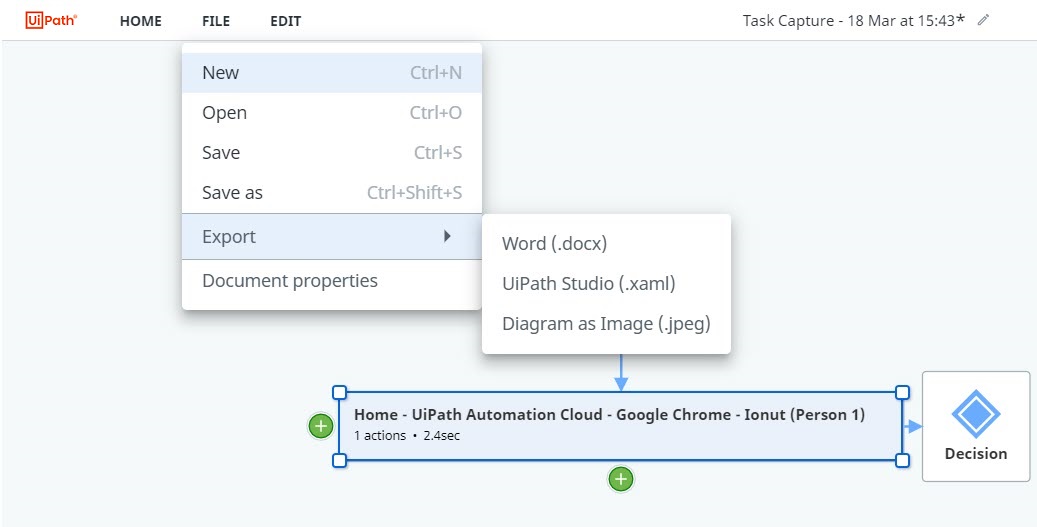Image resolution: width=1037 pixels, height=527 pixels.
Task: Click the pencil icon to rename document
Action: coord(983,20)
